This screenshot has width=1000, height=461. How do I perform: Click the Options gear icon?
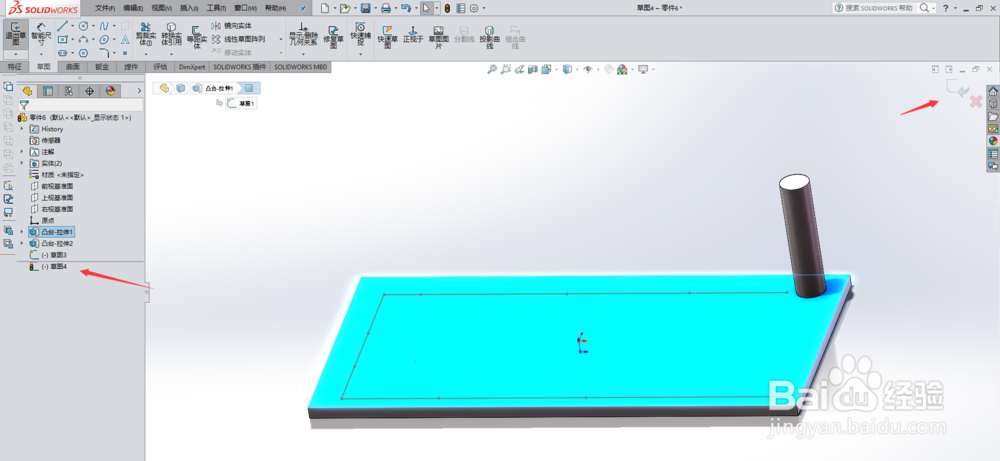coord(474,8)
